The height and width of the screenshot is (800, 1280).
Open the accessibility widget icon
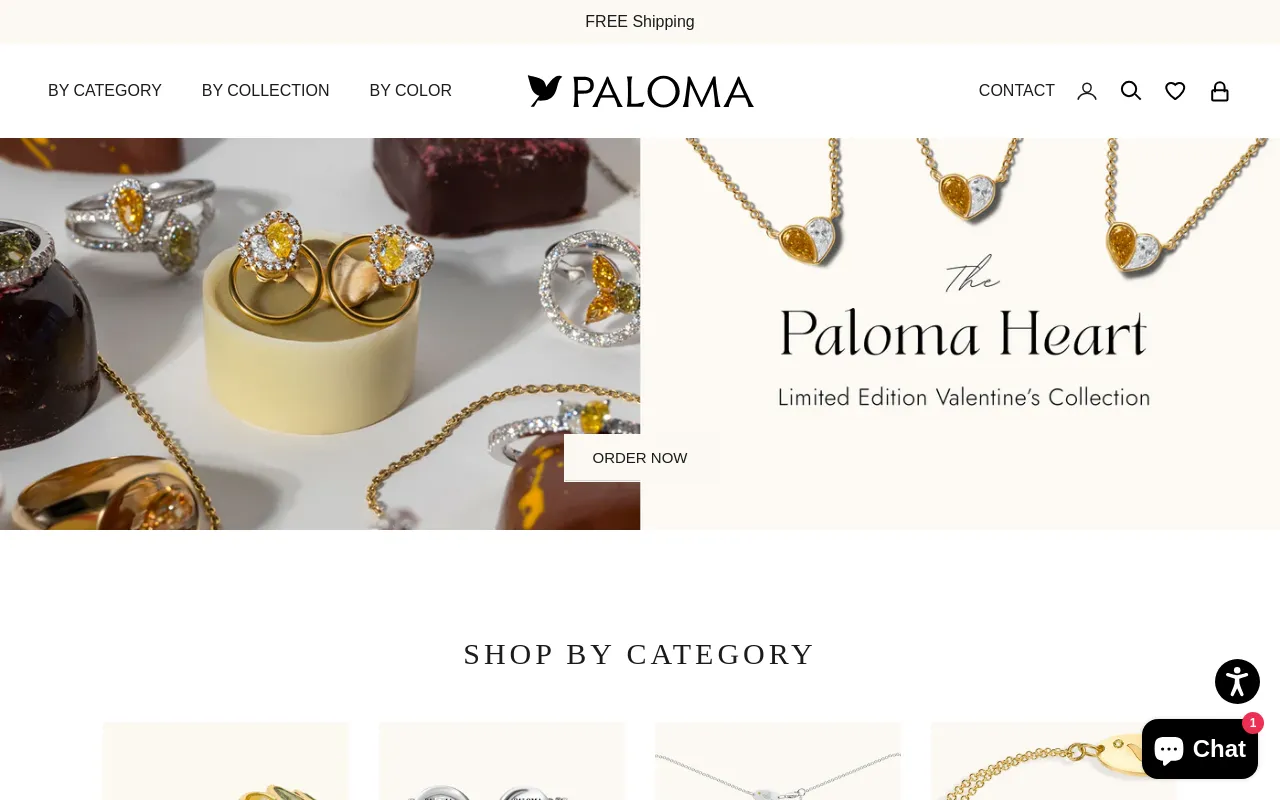click(x=1237, y=681)
